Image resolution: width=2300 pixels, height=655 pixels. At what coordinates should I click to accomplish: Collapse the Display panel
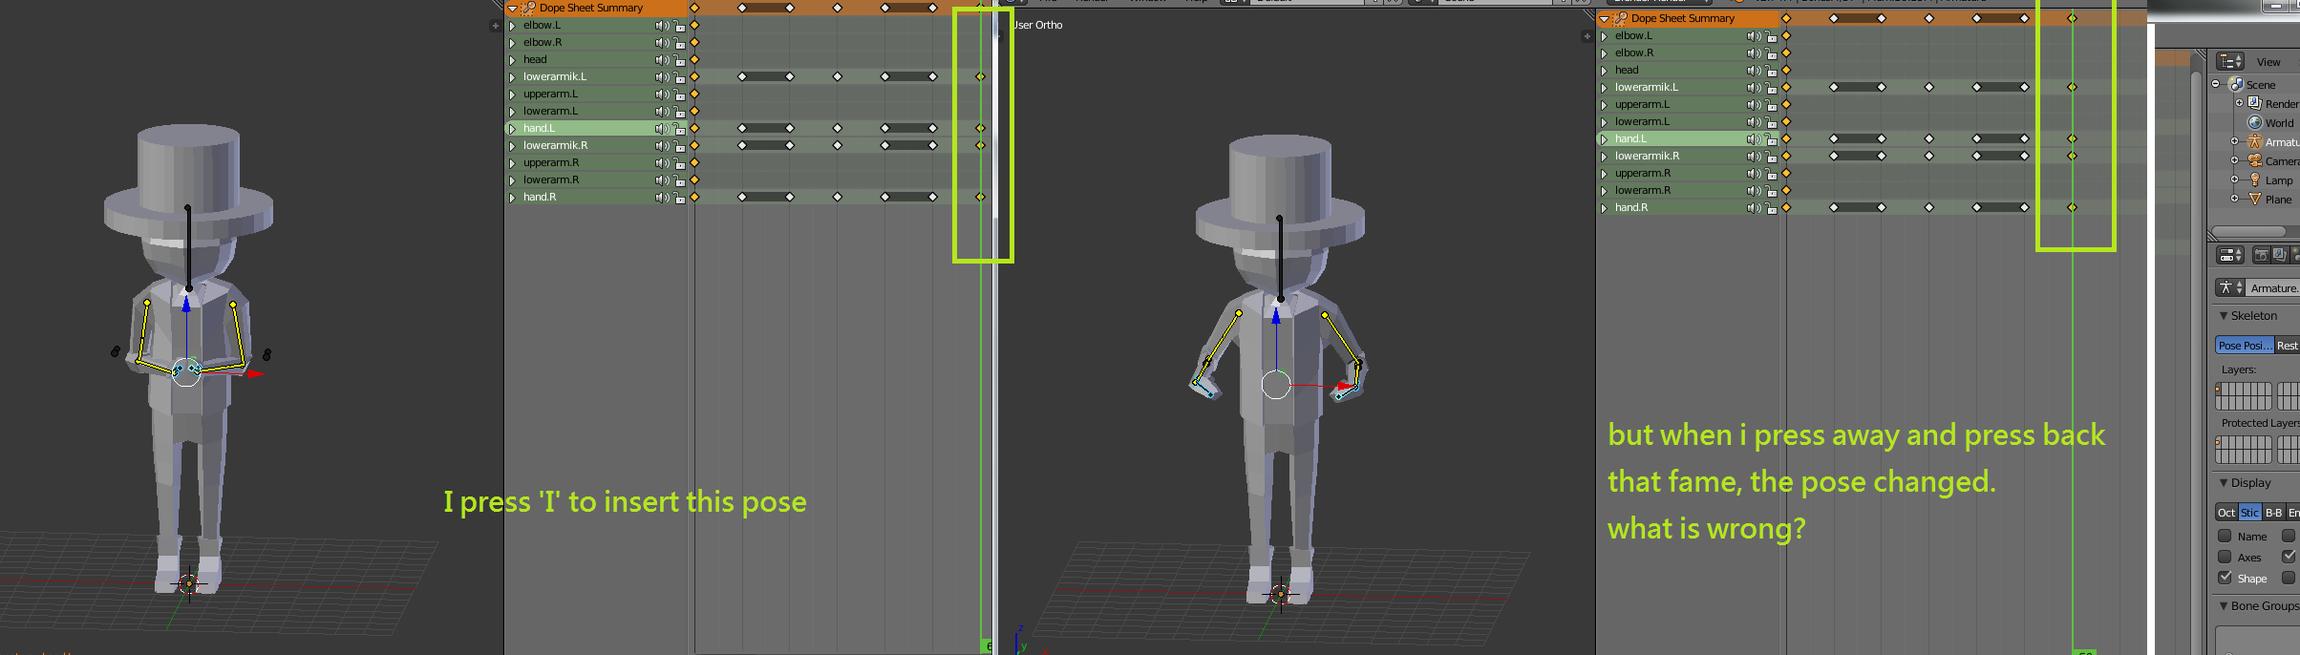point(2224,483)
